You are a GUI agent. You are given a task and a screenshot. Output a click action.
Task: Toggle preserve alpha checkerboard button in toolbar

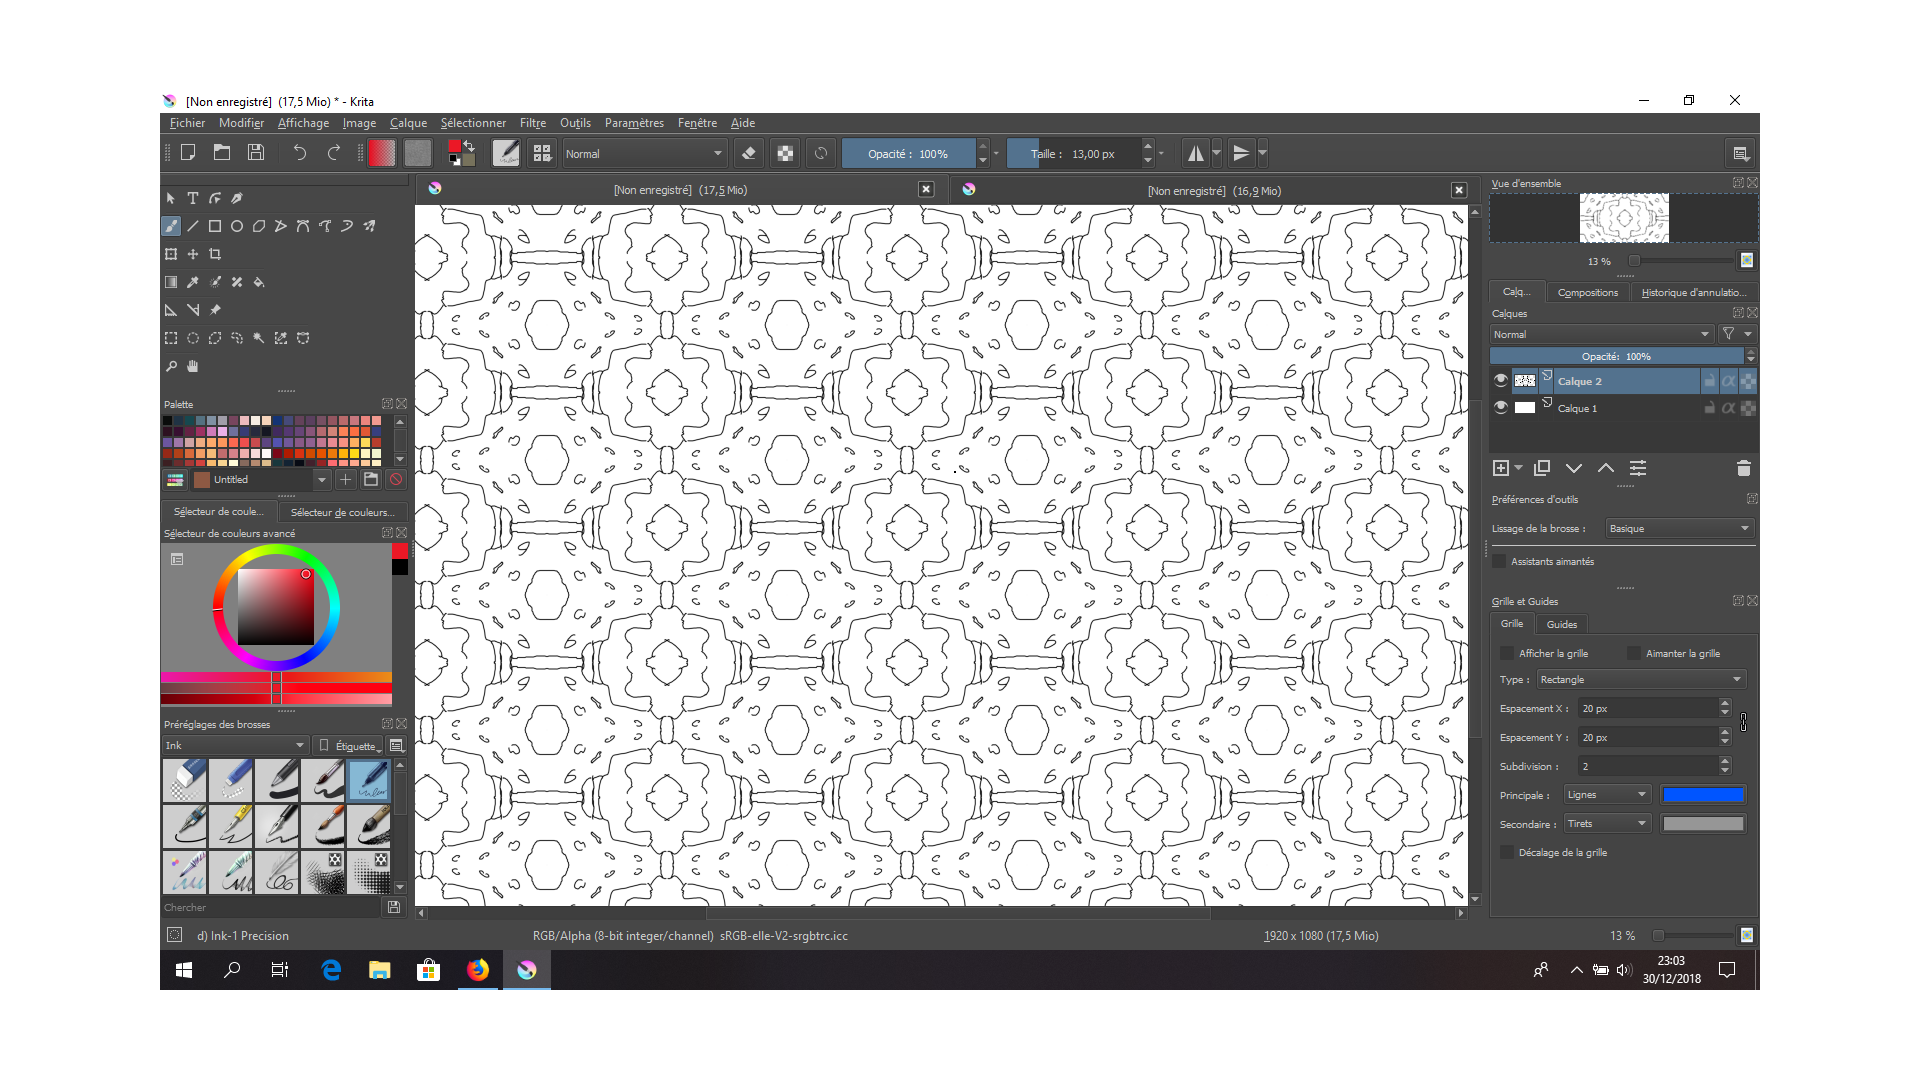[785, 153]
